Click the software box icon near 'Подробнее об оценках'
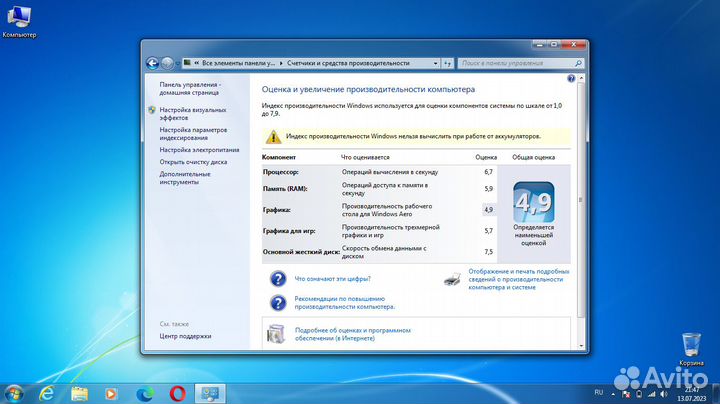Viewport: 720px width, 404px height. 276,334
